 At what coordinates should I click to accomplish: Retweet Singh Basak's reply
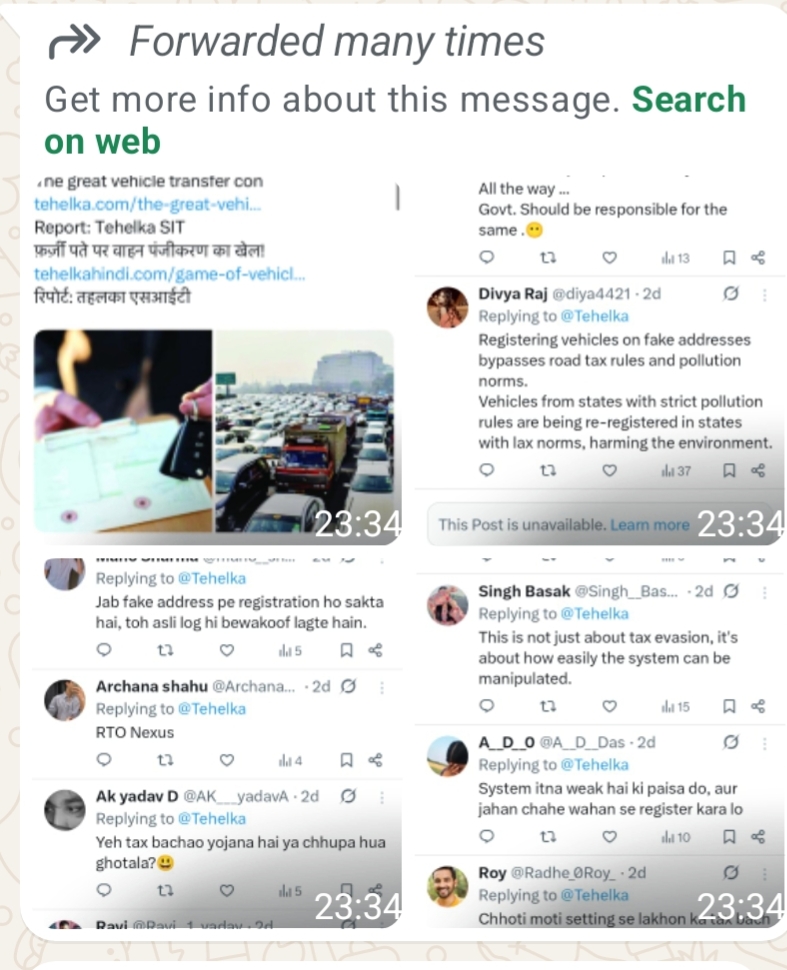(x=548, y=706)
